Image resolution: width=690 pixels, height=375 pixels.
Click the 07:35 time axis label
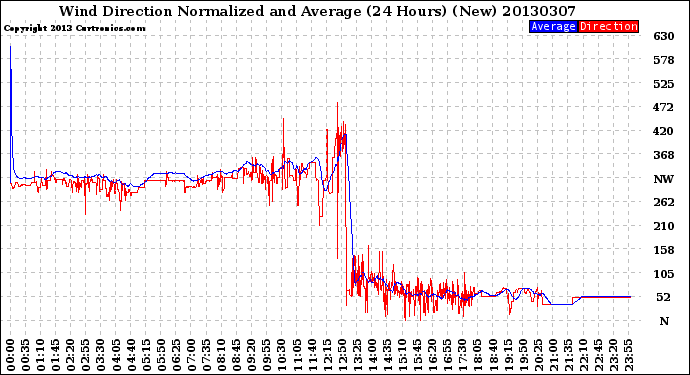(x=207, y=355)
